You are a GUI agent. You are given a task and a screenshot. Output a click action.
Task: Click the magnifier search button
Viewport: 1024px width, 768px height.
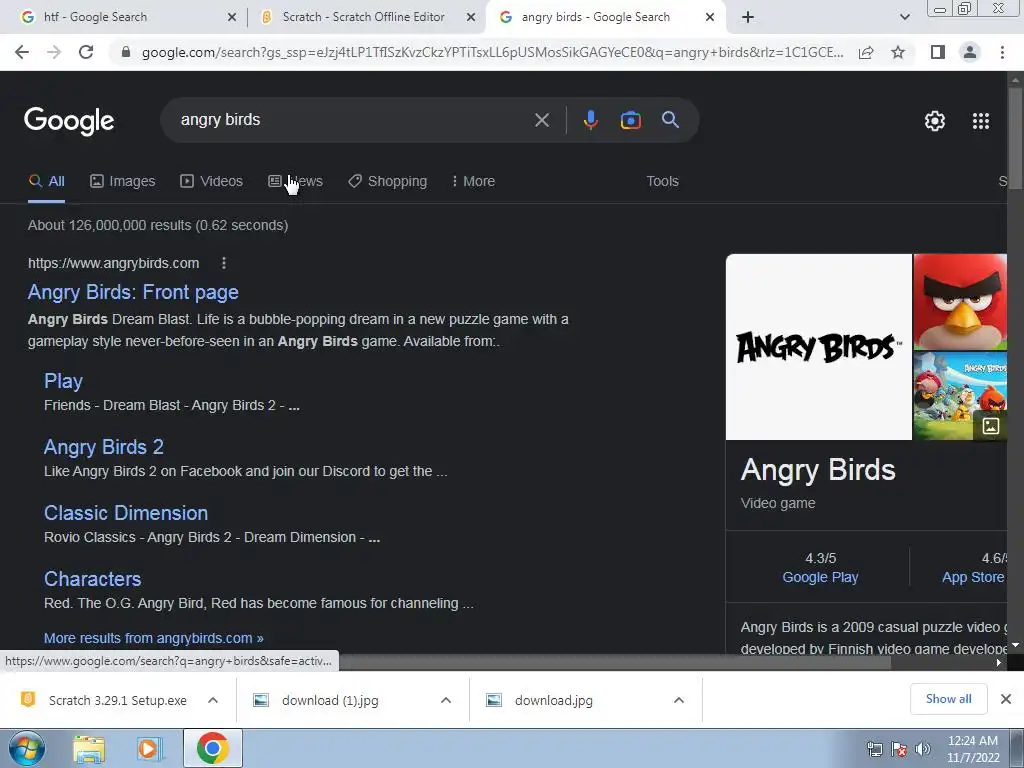click(x=670, y=120)
